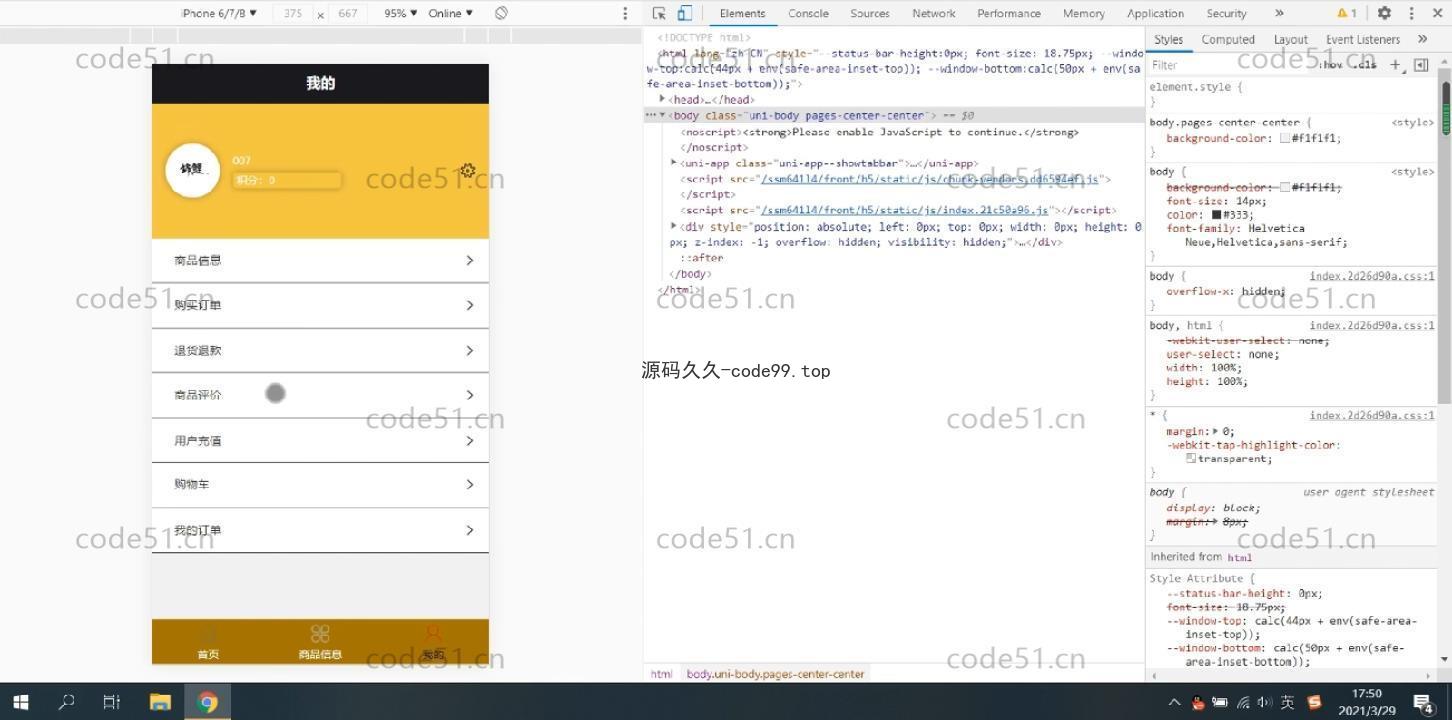Viewport: 1452px width, 720px height.
Task: Rotate the device orientation icon
Action: 501,13
